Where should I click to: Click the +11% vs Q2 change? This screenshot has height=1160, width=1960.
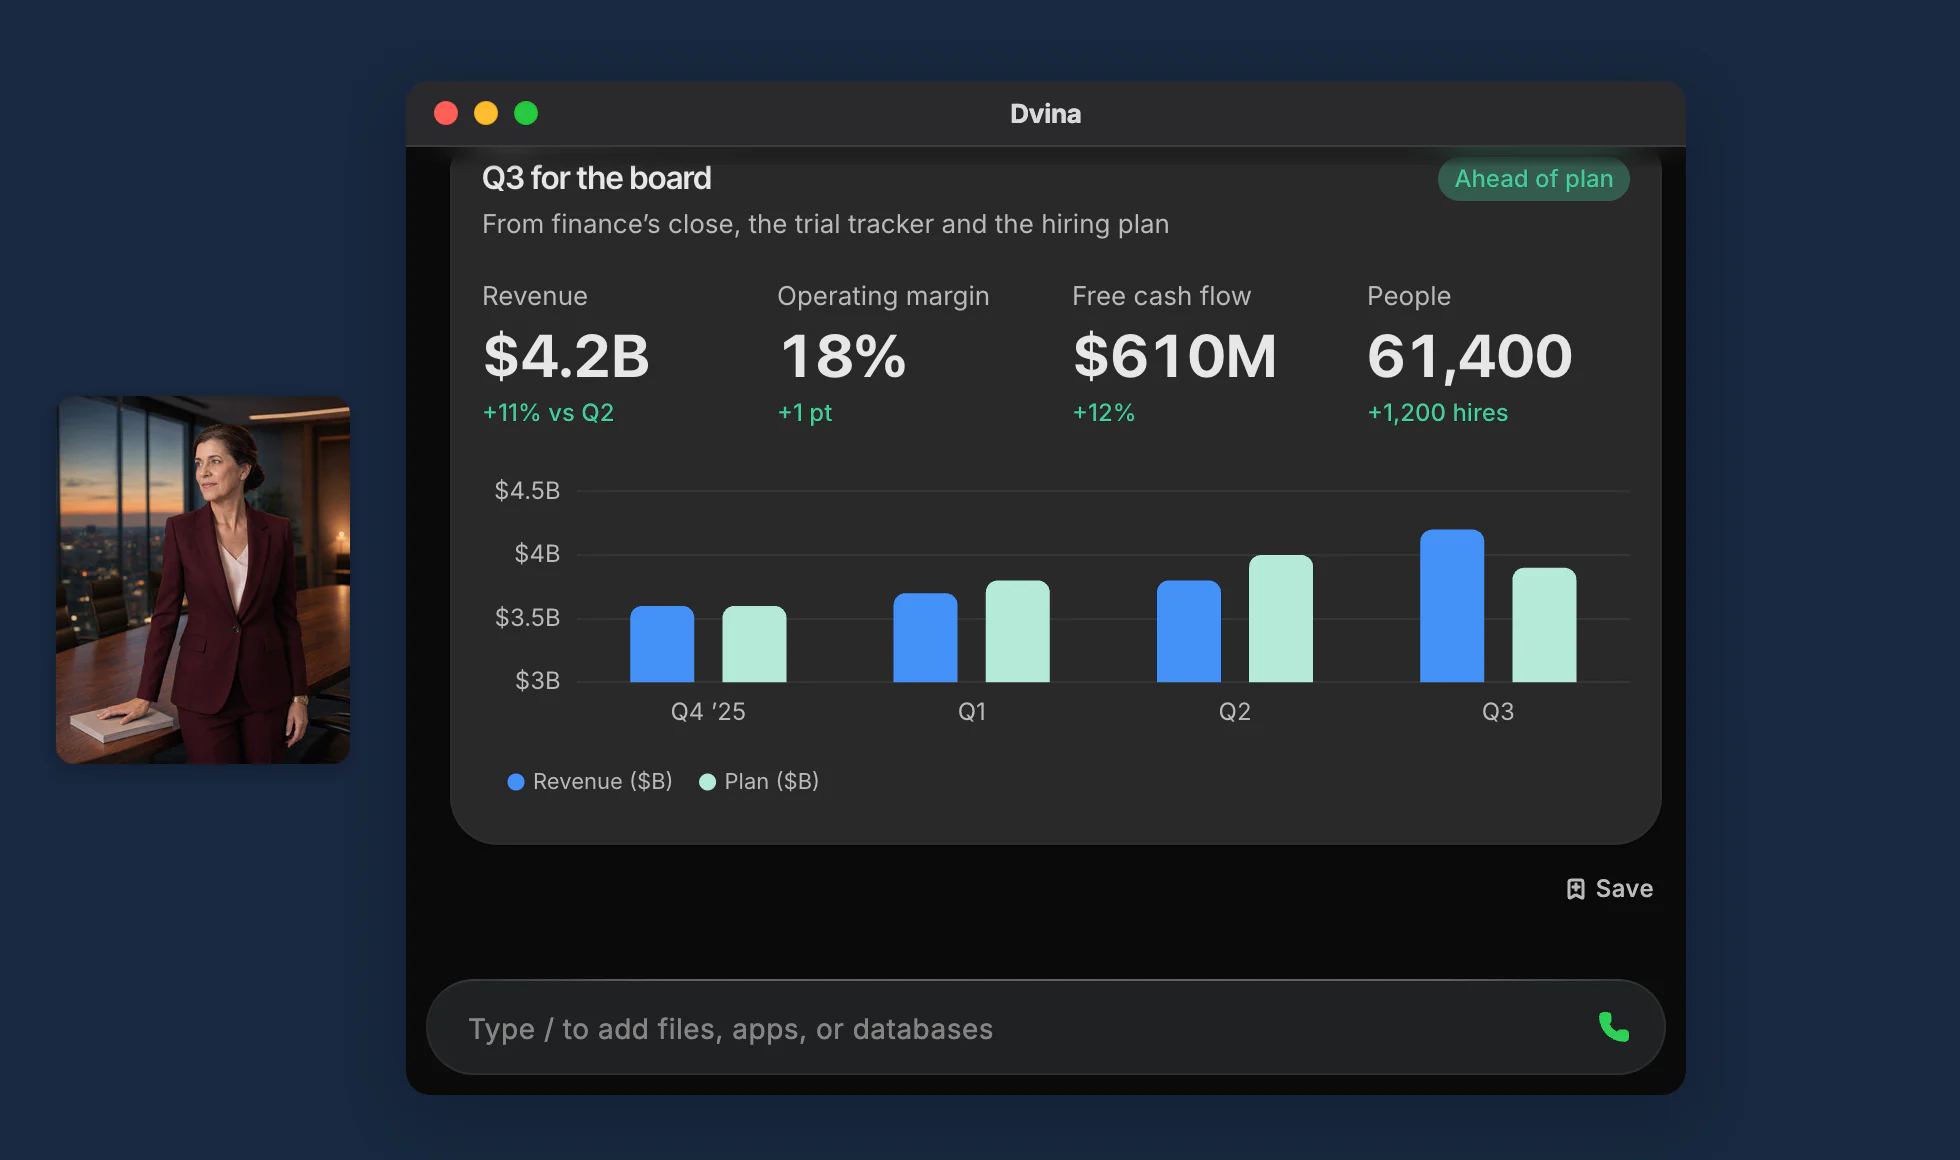click(x=548, y=412)
